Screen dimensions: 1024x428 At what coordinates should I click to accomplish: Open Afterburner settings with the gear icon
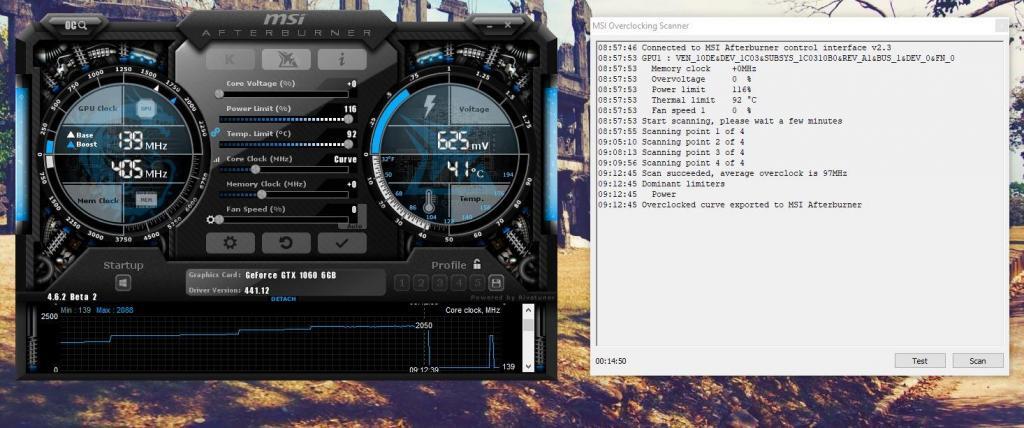[230, 242]
